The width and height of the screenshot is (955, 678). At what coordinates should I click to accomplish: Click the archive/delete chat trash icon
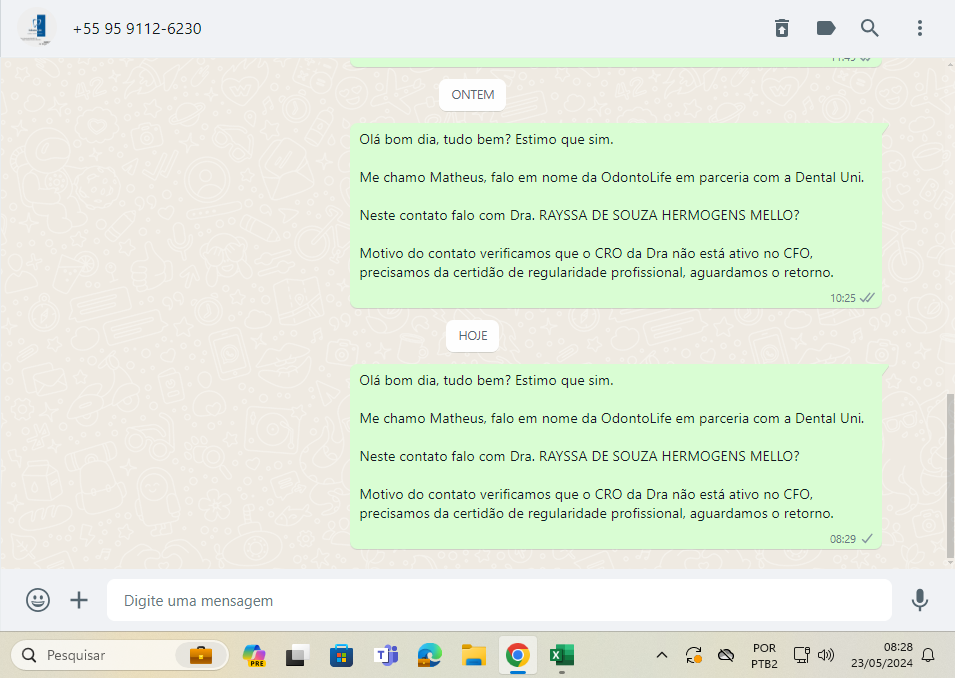point(782,28)
